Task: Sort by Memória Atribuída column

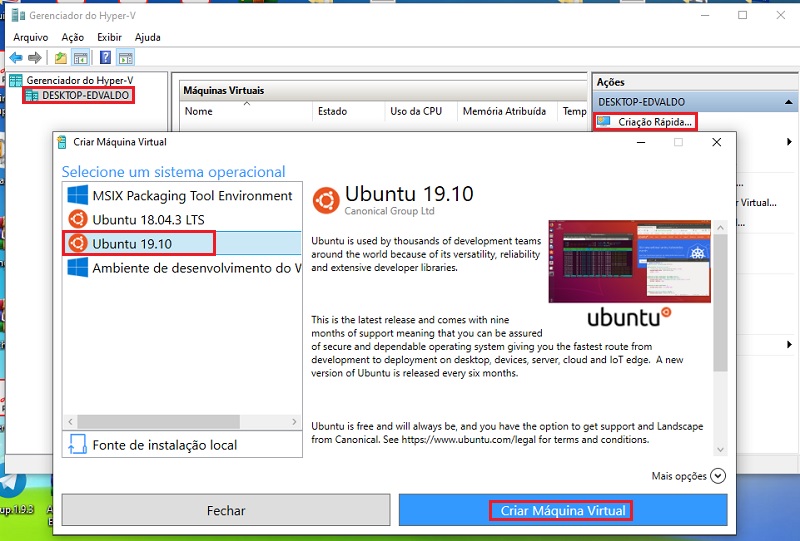Action: click(x=507, y=111)
